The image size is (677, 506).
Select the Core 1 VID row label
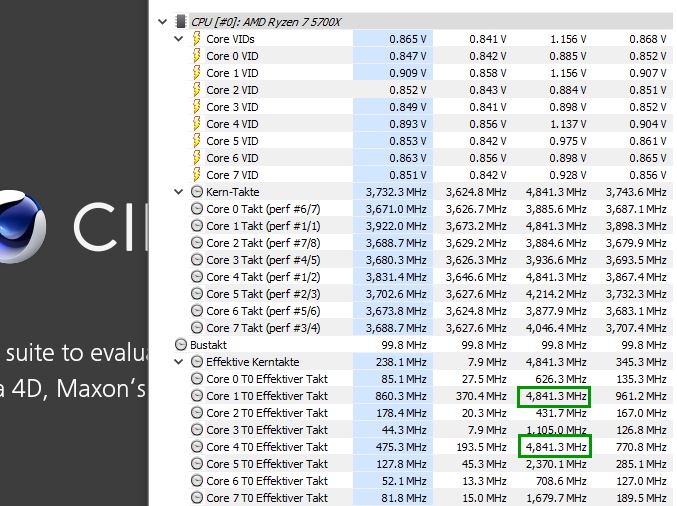(232, 73)
